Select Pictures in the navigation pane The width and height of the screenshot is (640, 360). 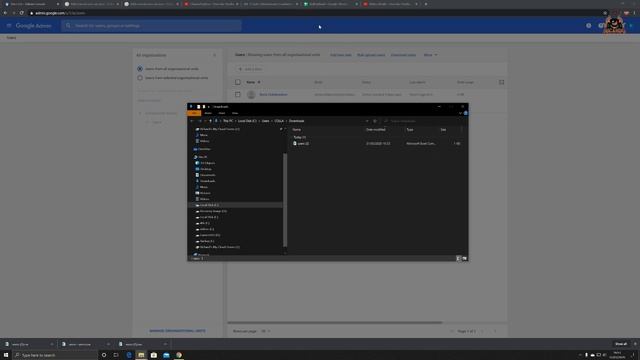pyautogui.click(x=204, y=193)
